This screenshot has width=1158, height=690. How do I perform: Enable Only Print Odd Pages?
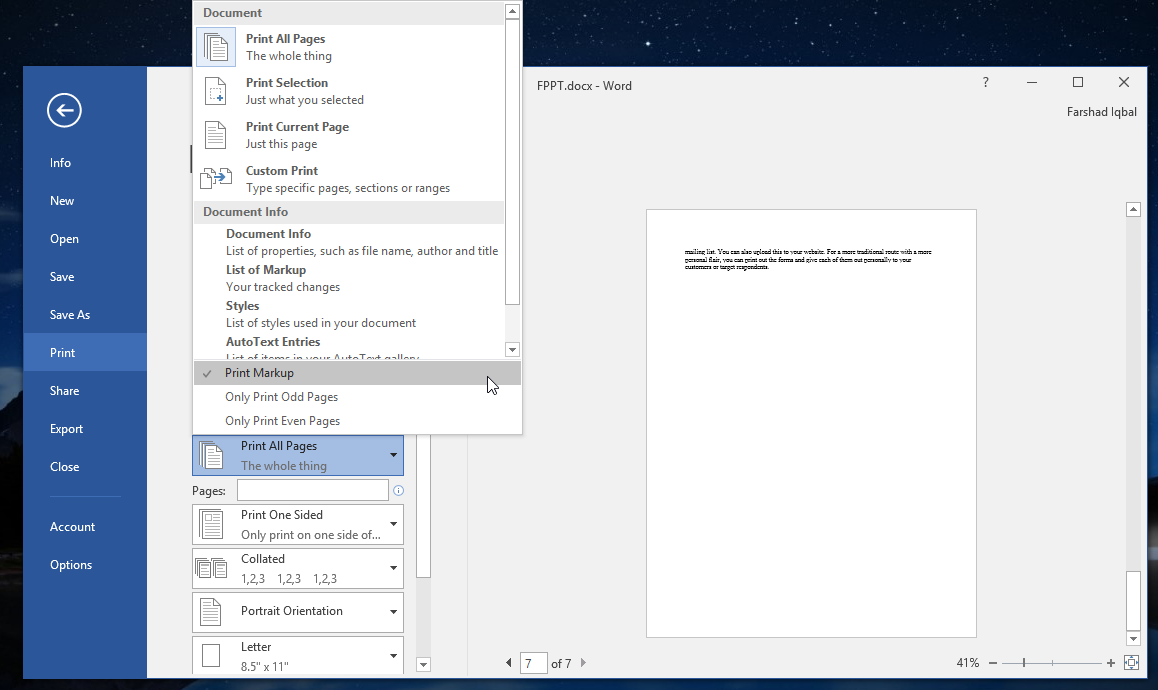(x=282, y=397)
